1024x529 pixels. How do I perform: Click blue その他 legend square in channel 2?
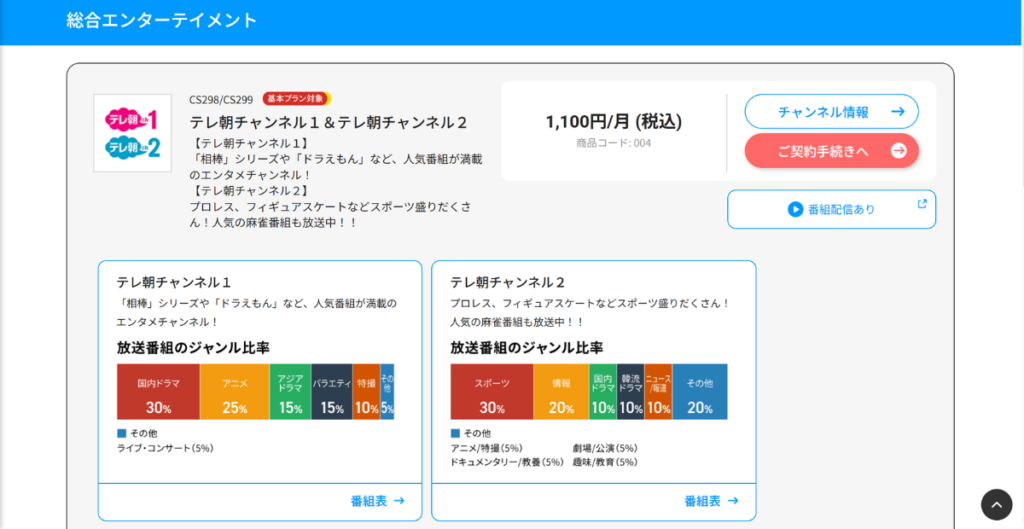[456, 433]
